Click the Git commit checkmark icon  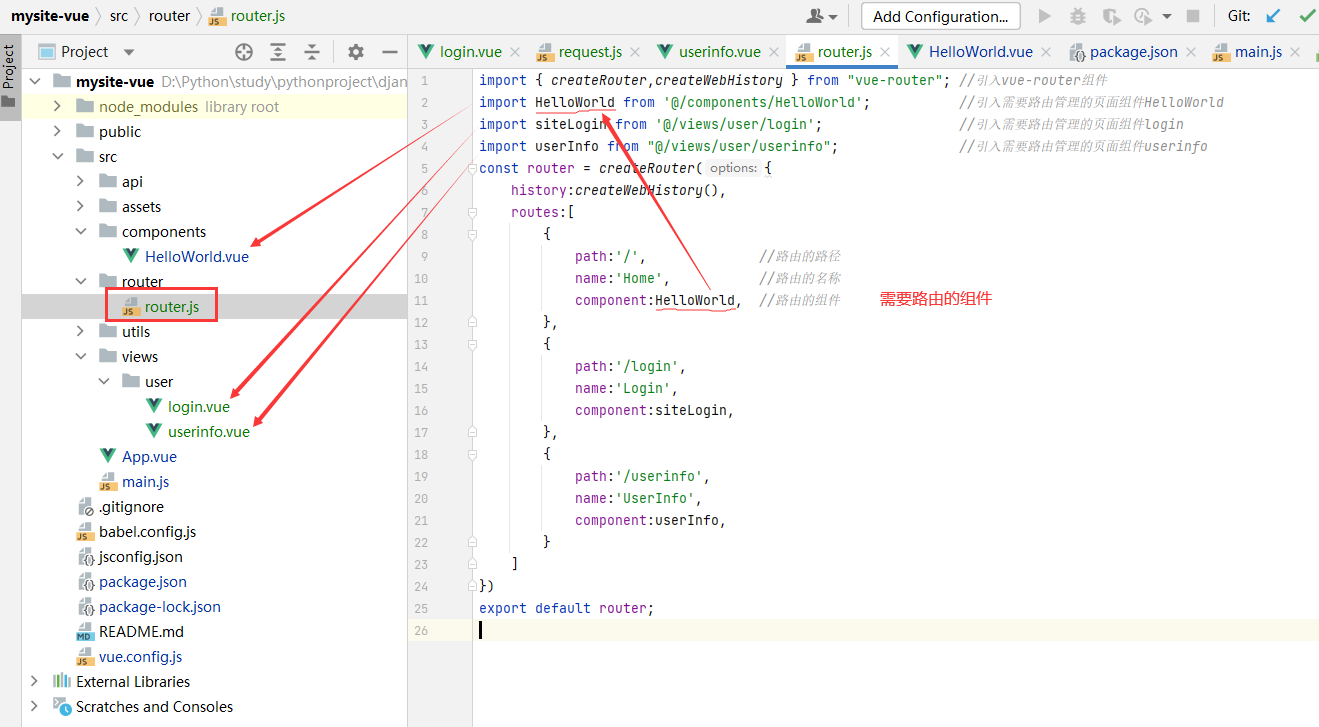point(1306,16)
